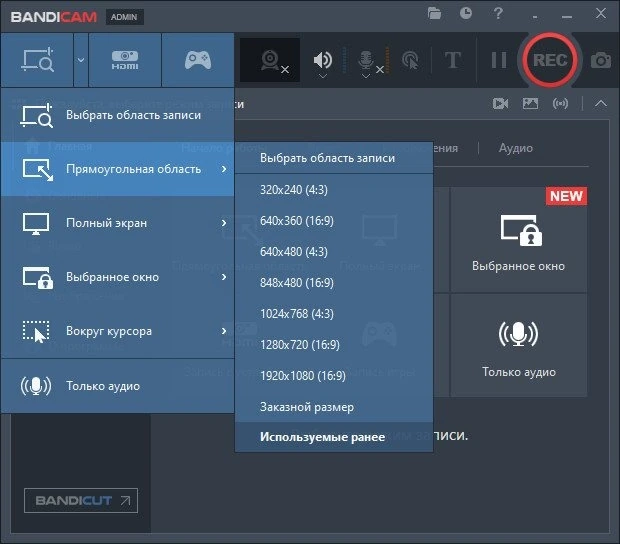Open the help question mark icon
This screenshot has width=620, height=544.
click(x=498, y=14)
